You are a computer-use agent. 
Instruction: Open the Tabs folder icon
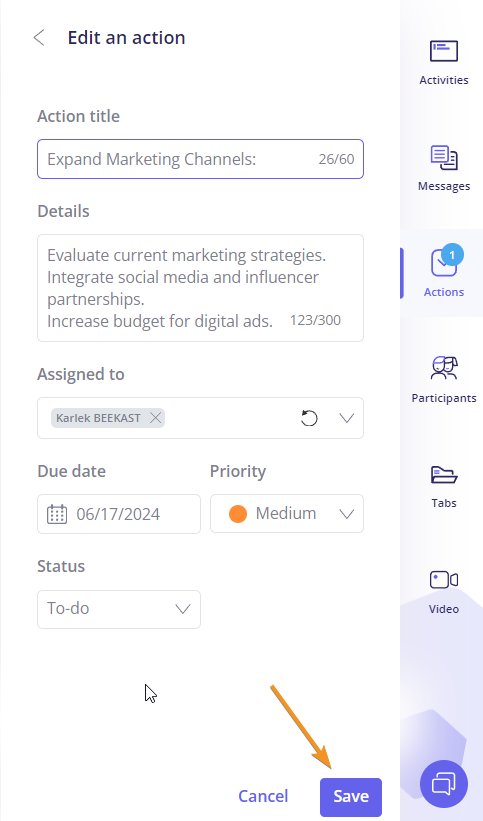(x=444, y=474)
